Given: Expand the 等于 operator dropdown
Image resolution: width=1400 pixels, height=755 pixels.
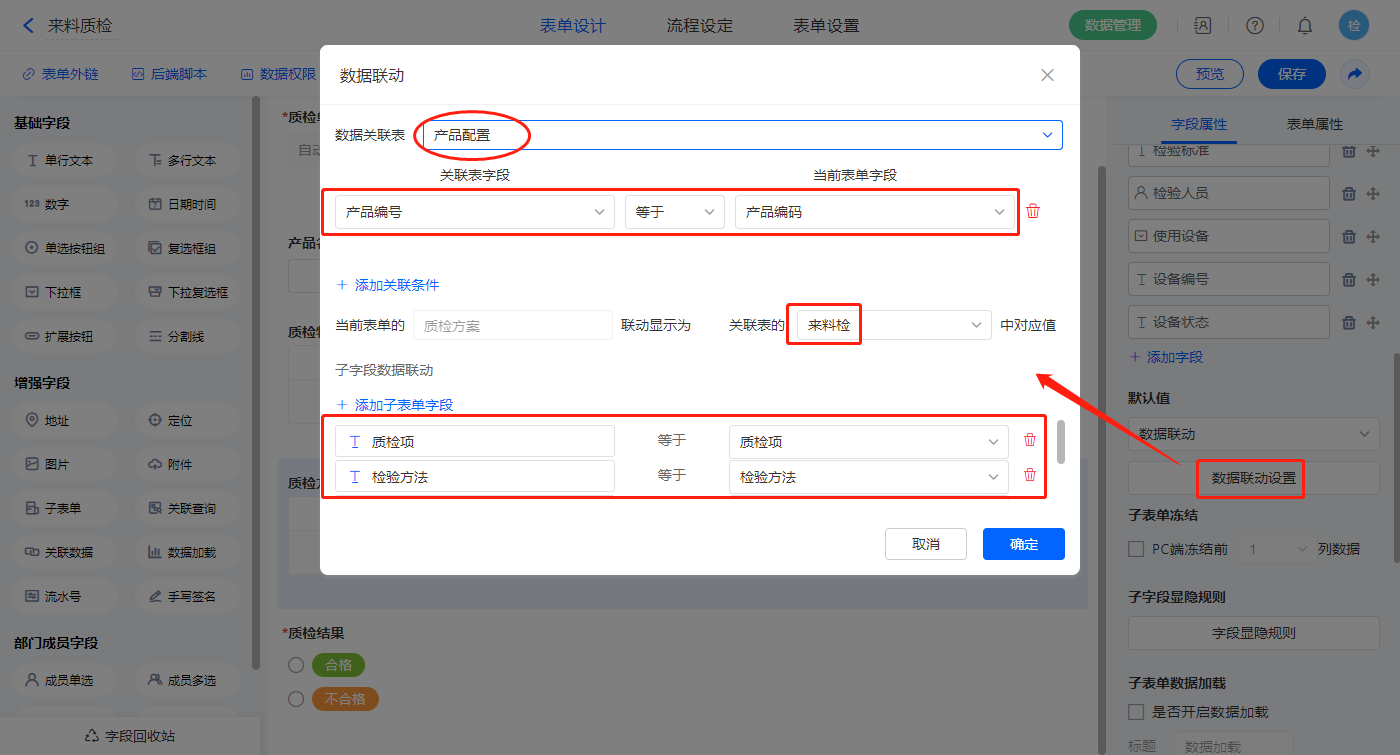Looking at the screenshot, I should tap(674, 212).
